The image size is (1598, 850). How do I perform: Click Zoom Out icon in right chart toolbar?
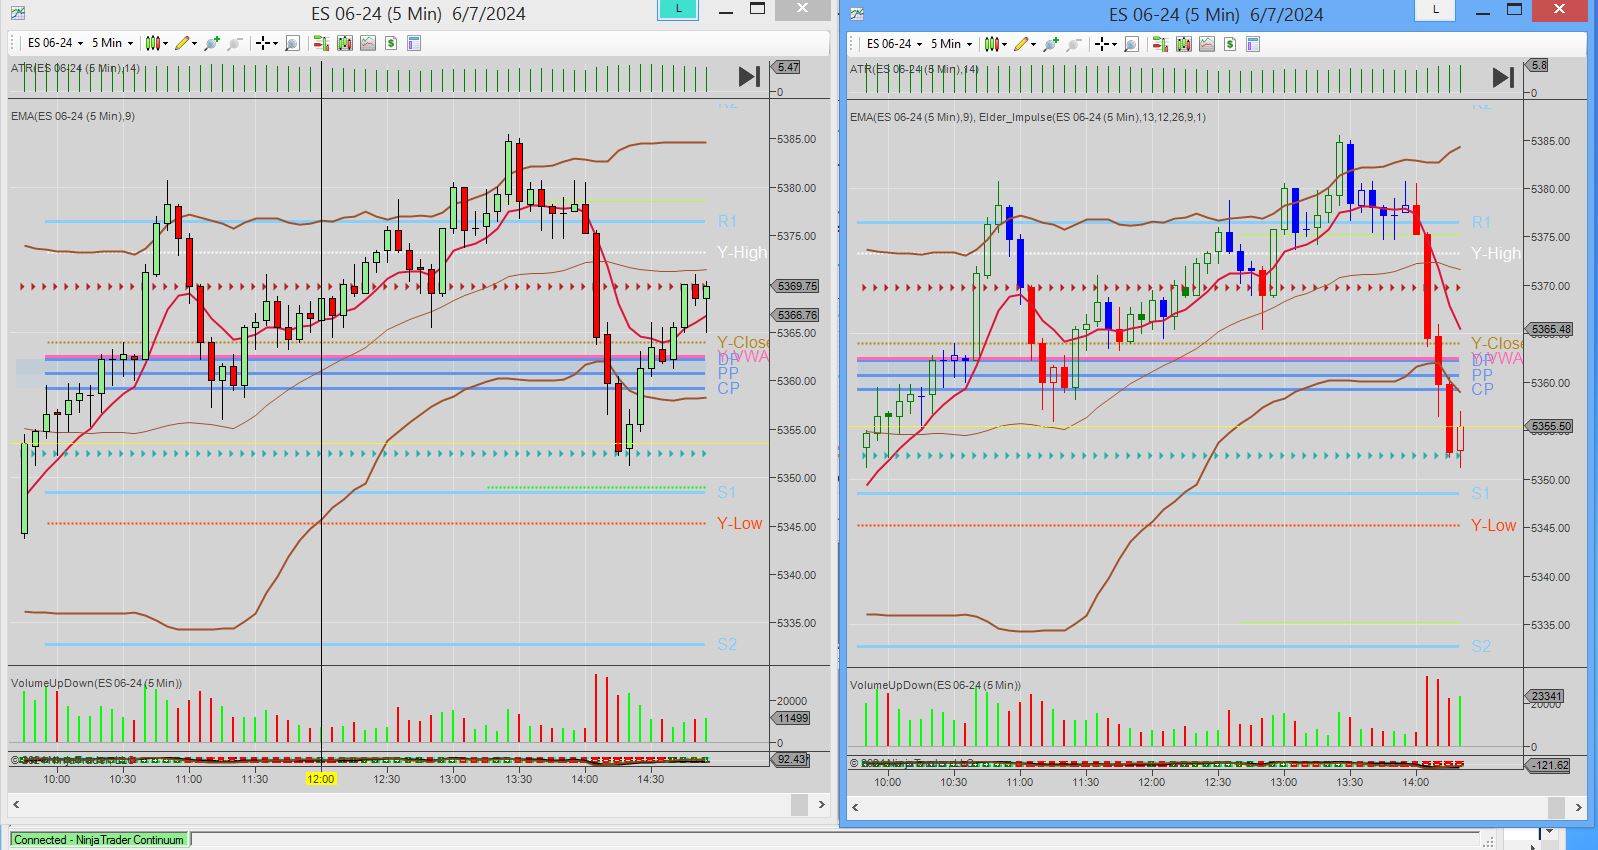tap(1074, 44)
